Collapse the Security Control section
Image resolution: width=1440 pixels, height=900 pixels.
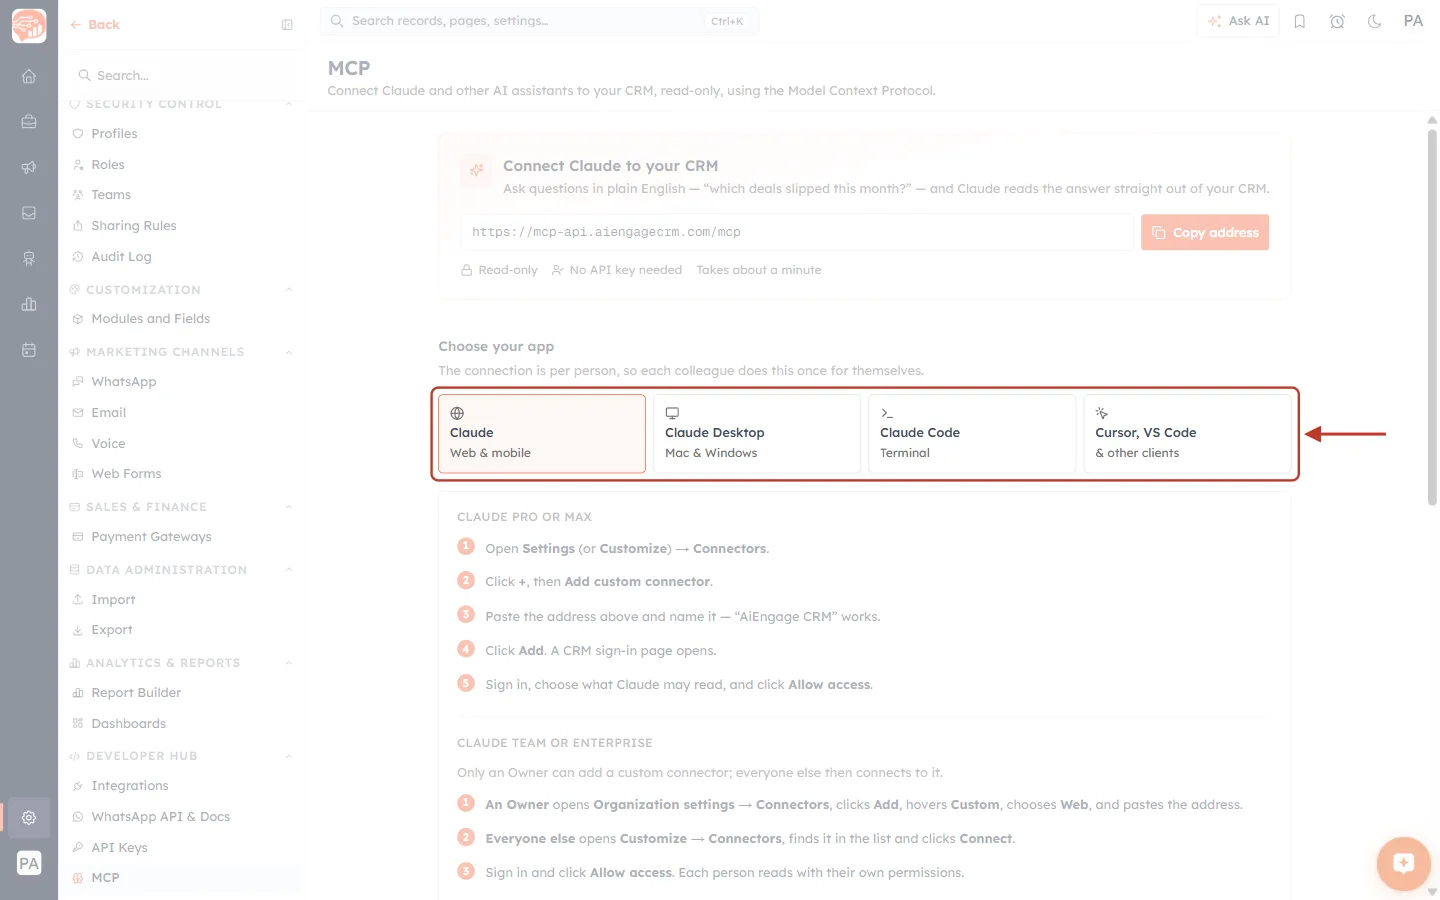point(289,104)
